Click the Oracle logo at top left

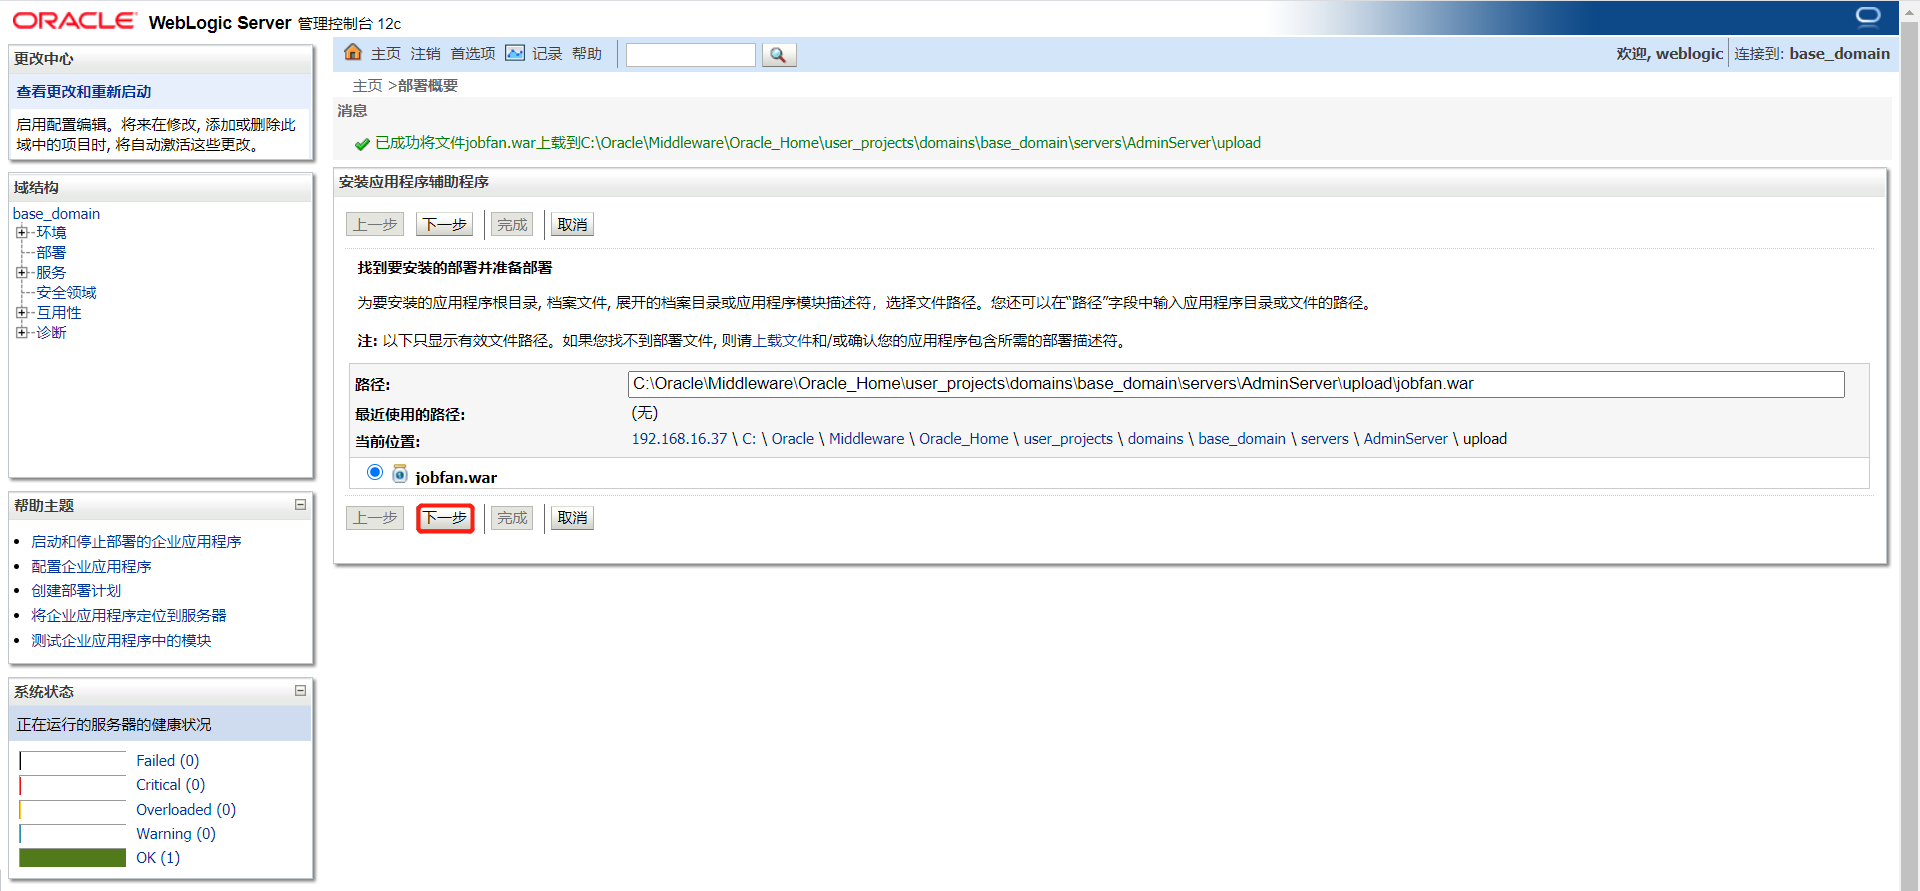[74, 21]
